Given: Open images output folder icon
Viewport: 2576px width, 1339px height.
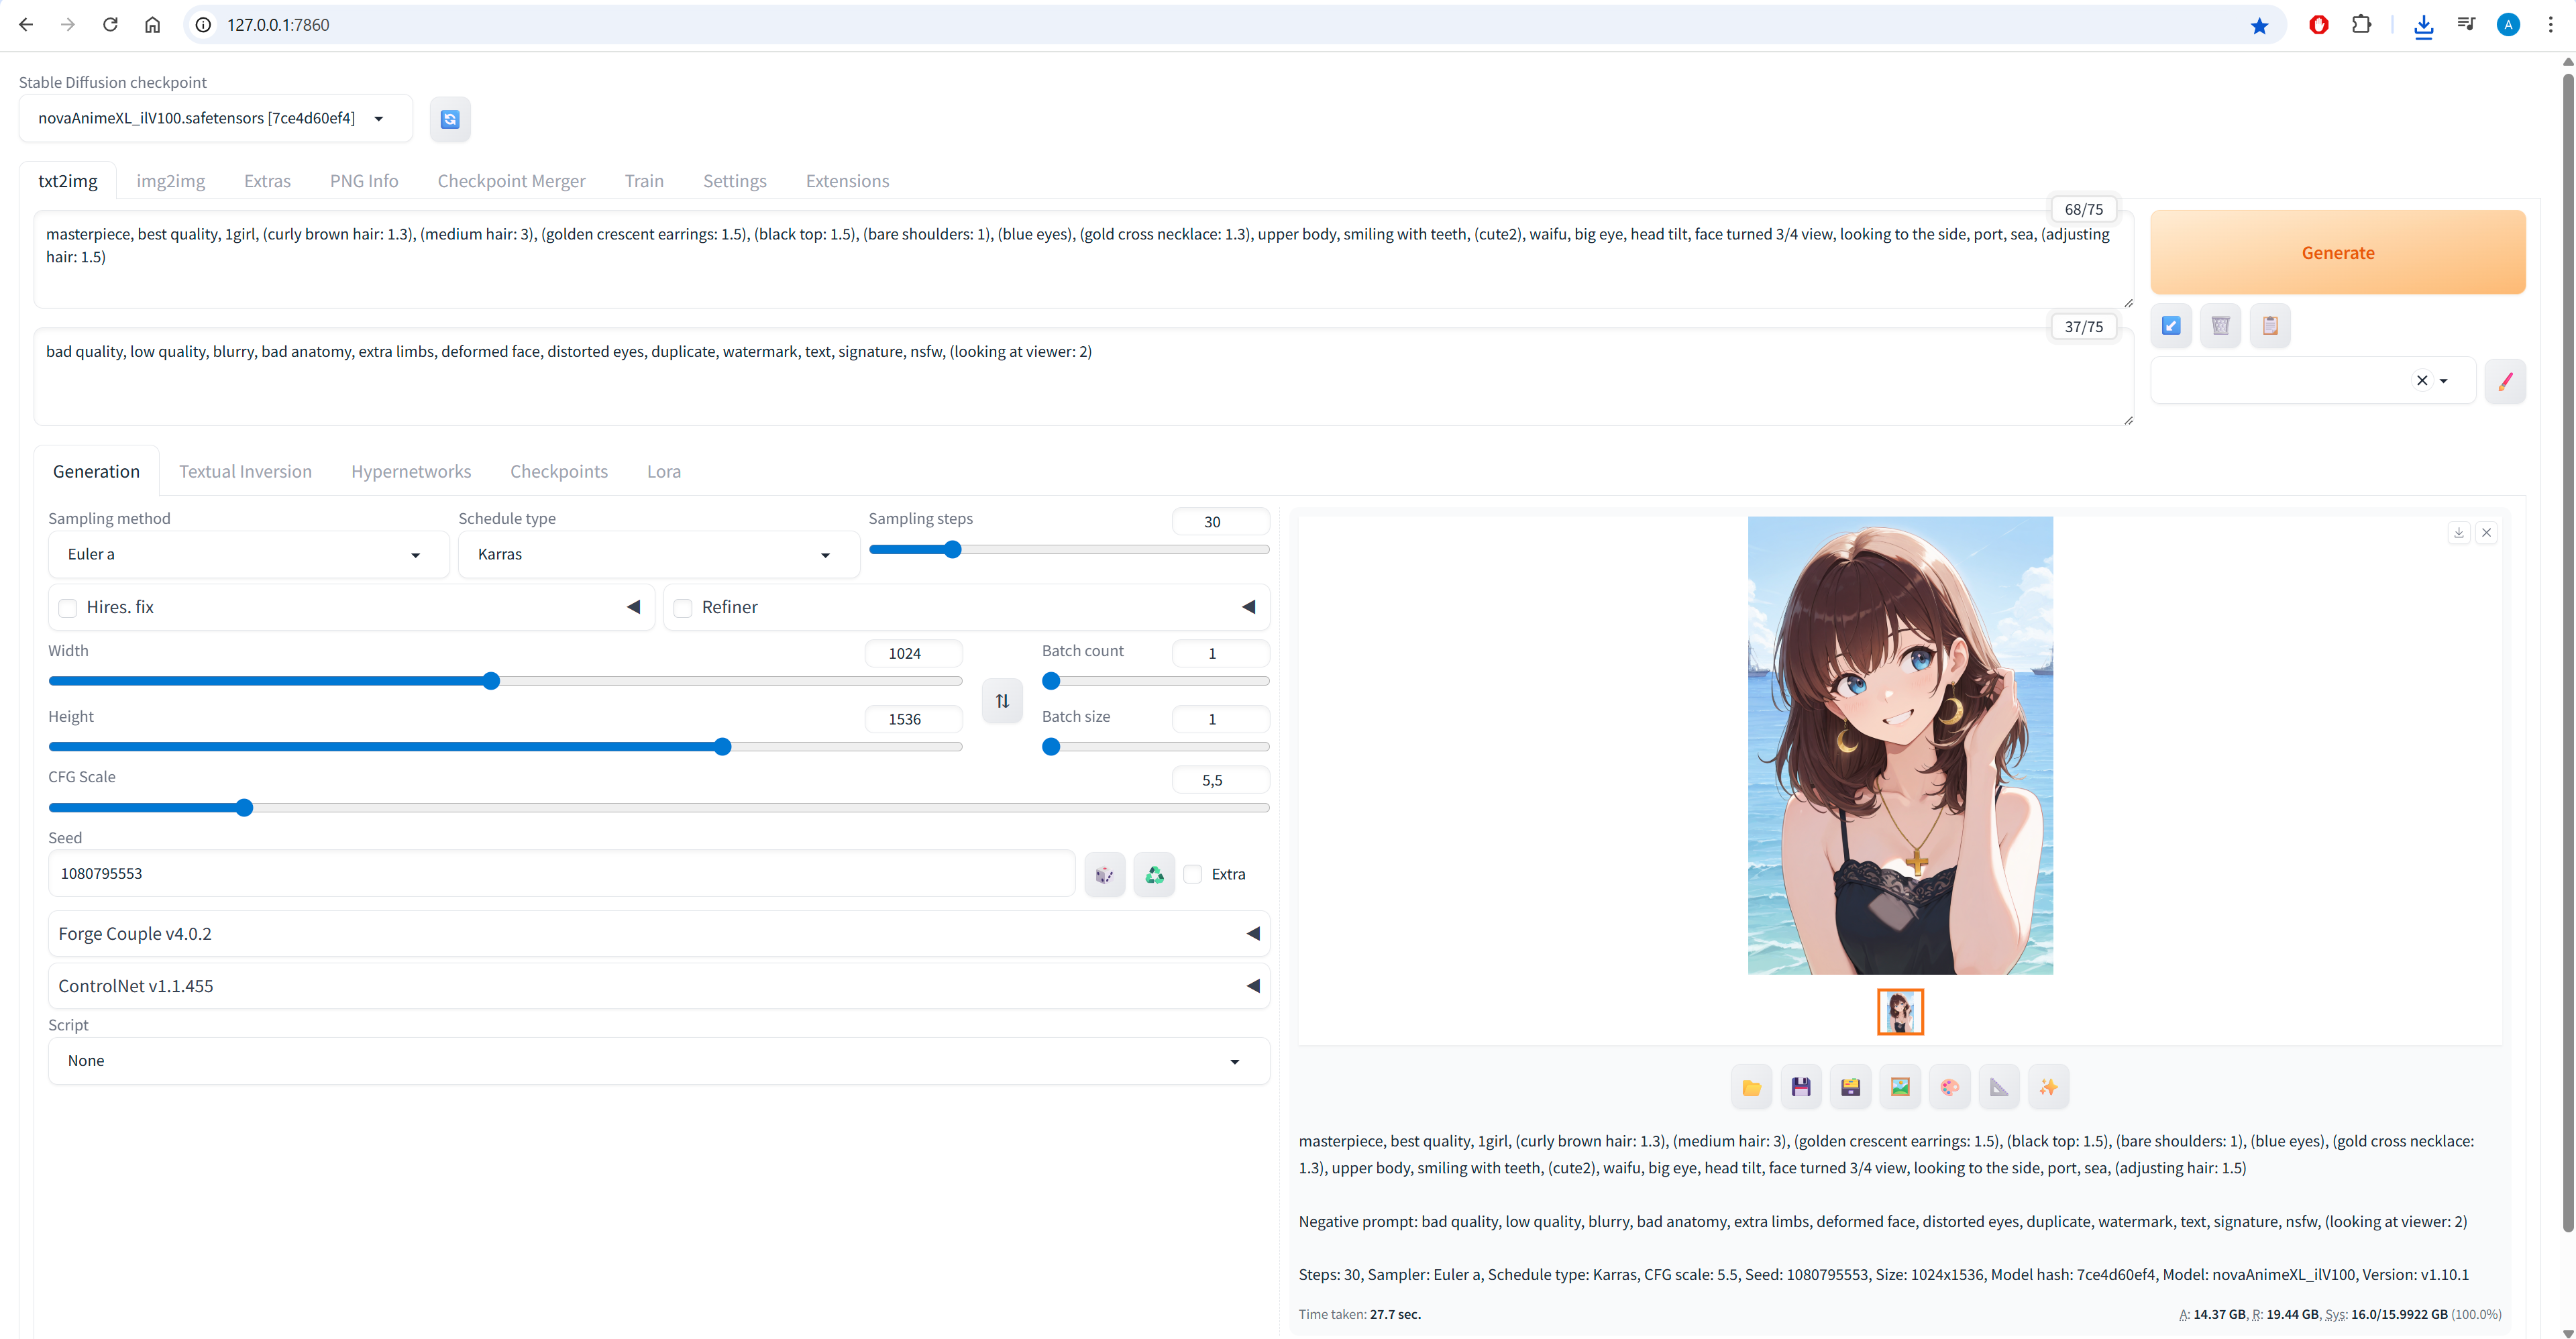Looking at the screenshot, I should [1751, 1087].
